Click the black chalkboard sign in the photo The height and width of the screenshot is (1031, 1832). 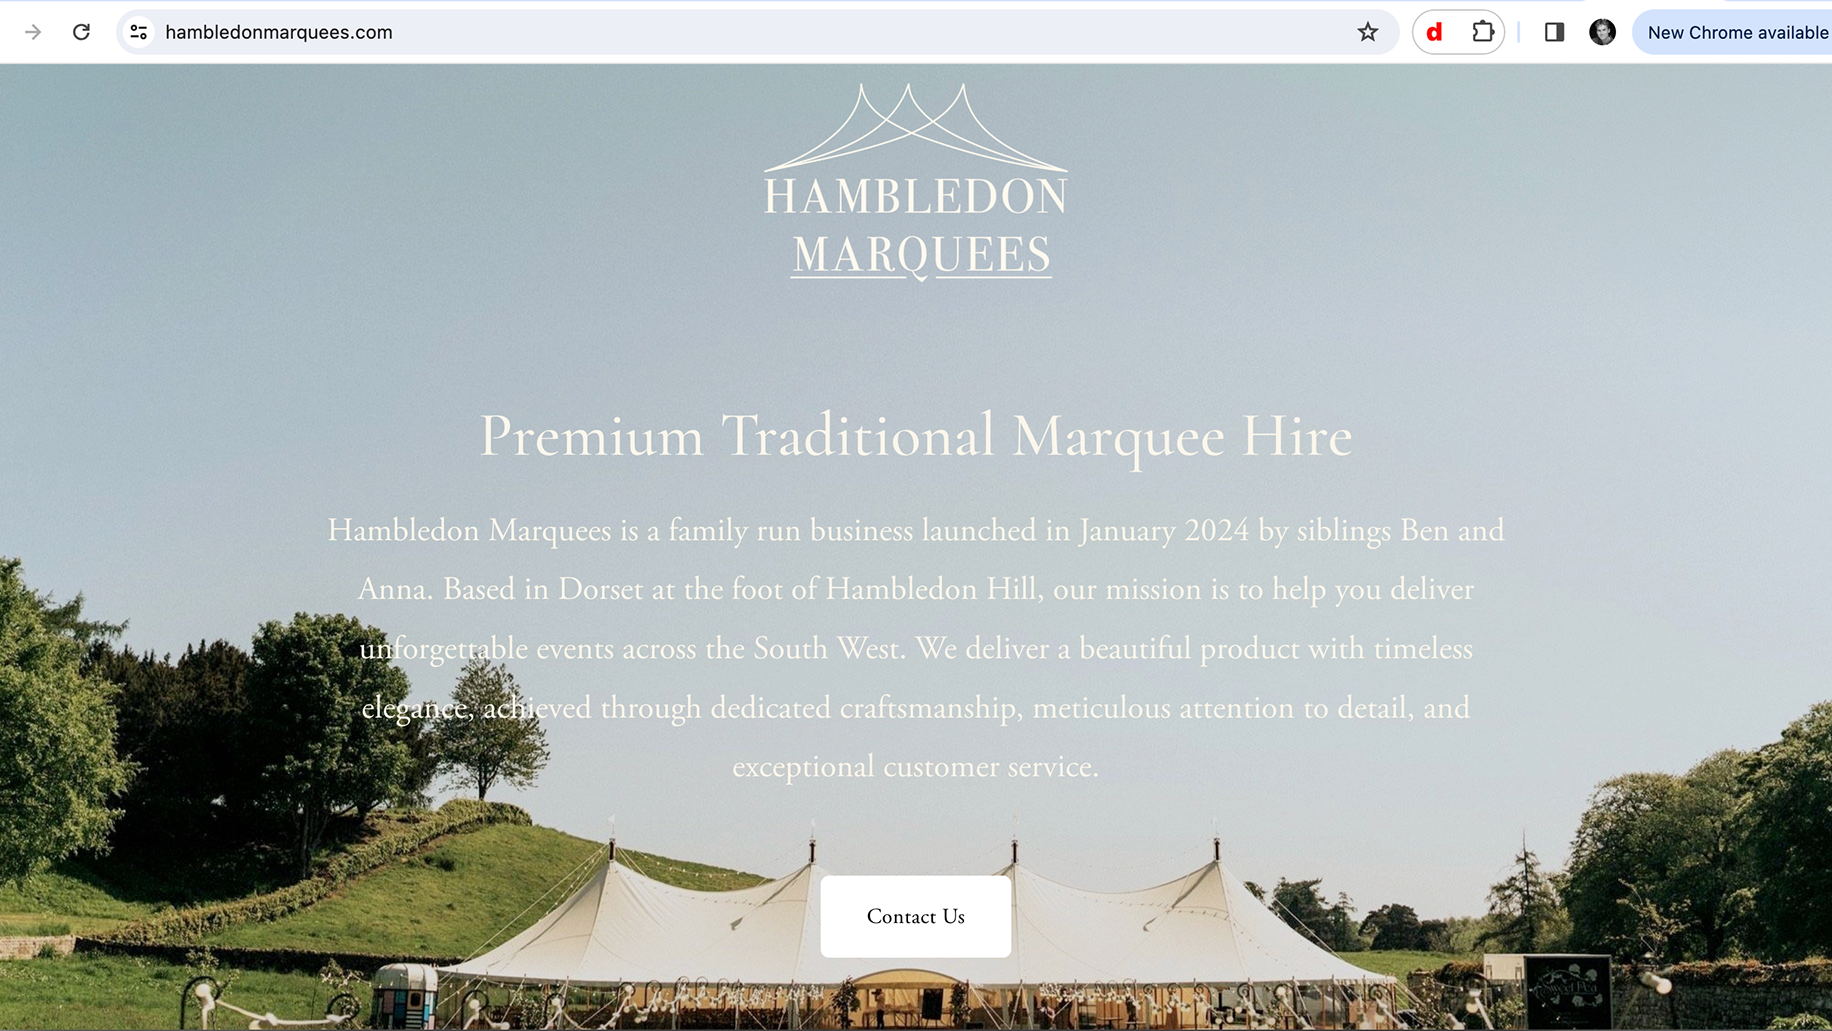tap(1568, 990)
